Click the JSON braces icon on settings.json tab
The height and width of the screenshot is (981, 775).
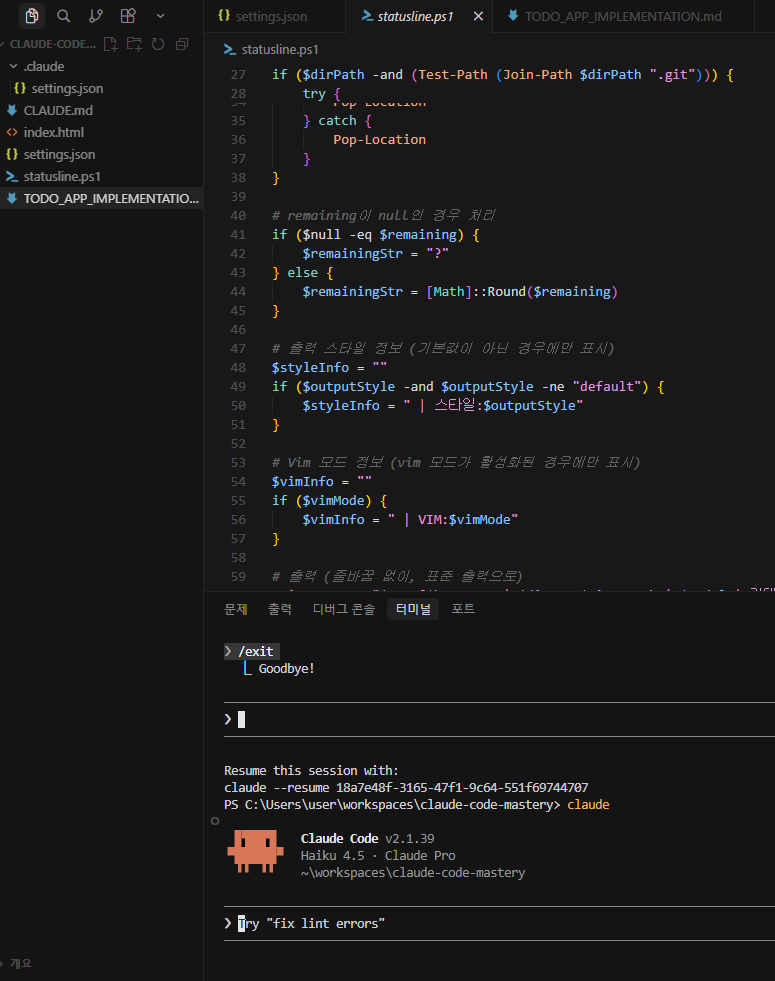(224, 16)
